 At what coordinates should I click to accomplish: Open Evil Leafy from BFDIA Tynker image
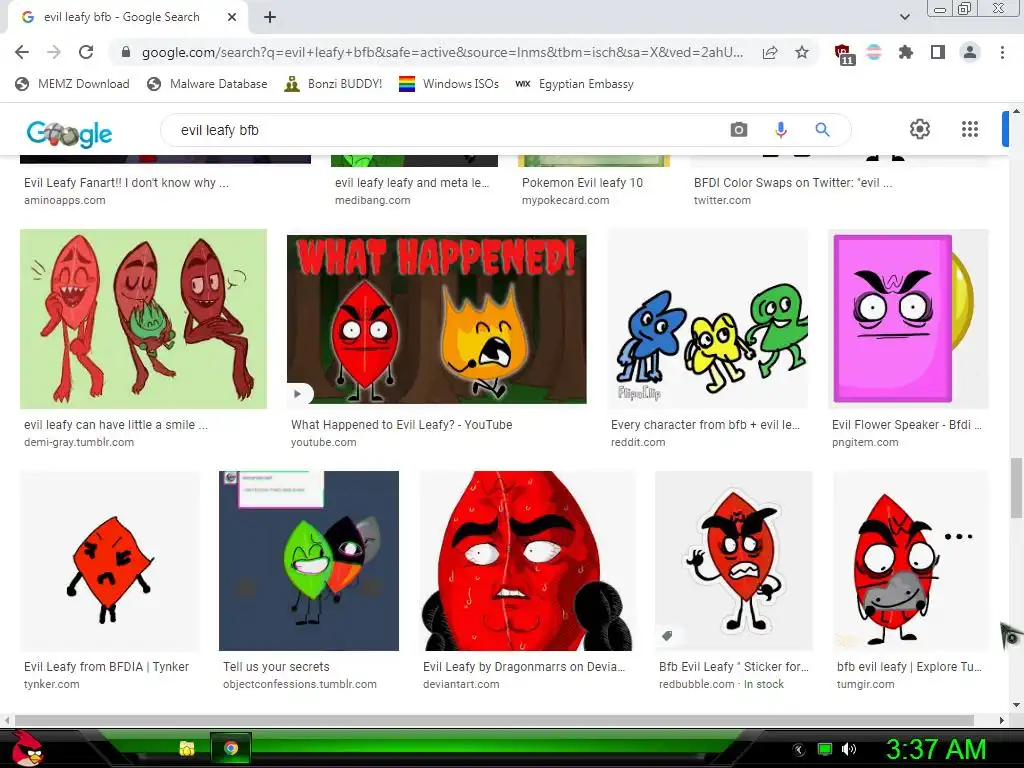pos(110,561)
